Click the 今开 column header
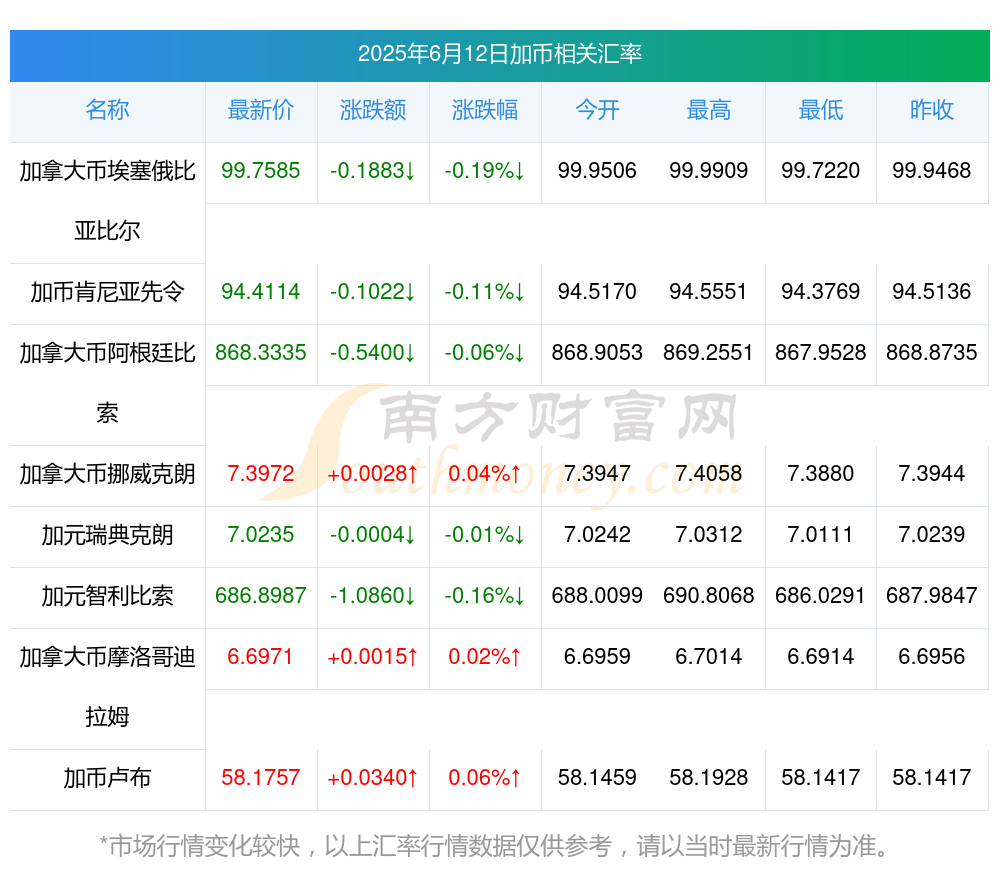Screen dimensions: 1000x877 (597, 110)
